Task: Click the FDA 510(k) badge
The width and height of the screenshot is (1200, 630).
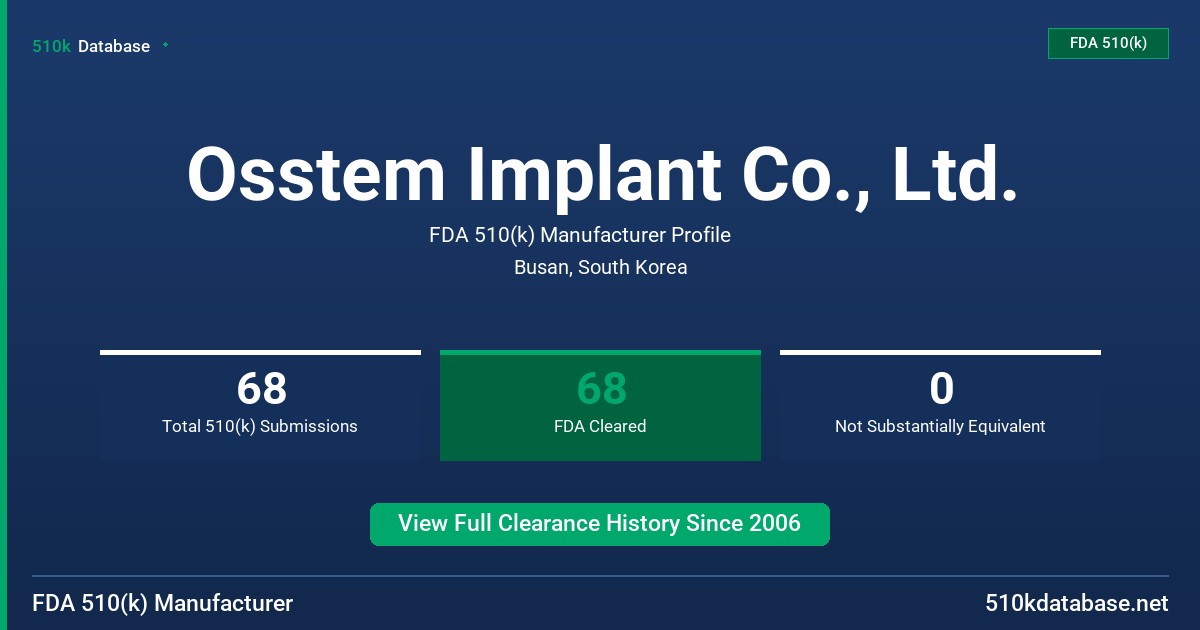Action: [1108, 43]
